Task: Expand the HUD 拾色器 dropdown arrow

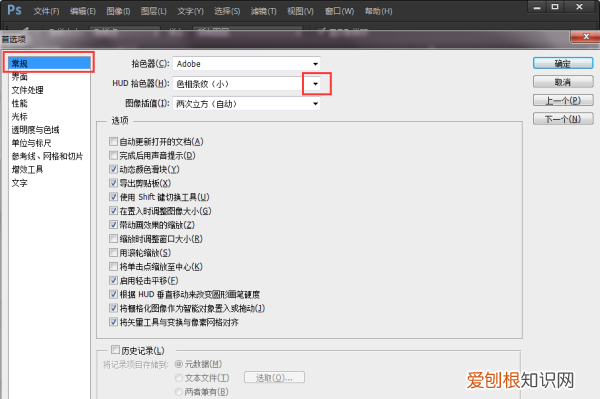Action: (x=315, y=84)
